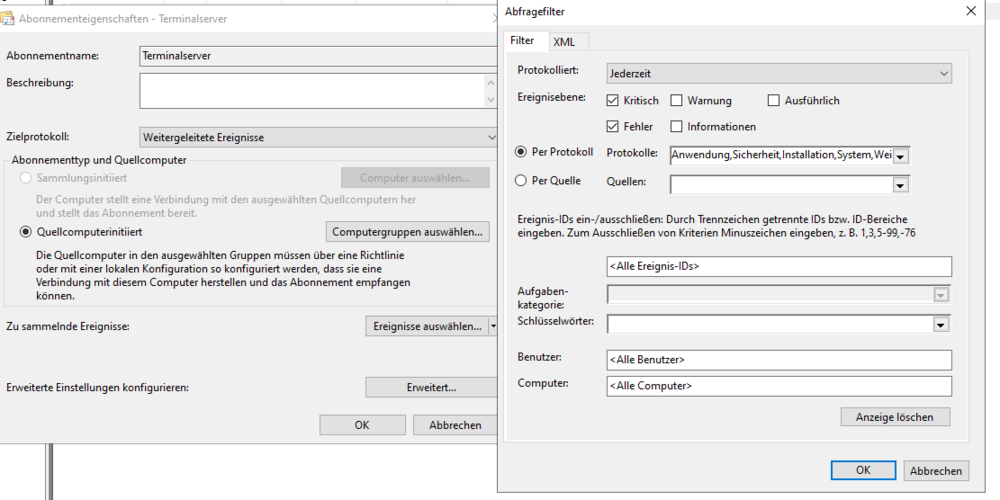Expand the Schlüsselwörter dropdown

point(940,324)
